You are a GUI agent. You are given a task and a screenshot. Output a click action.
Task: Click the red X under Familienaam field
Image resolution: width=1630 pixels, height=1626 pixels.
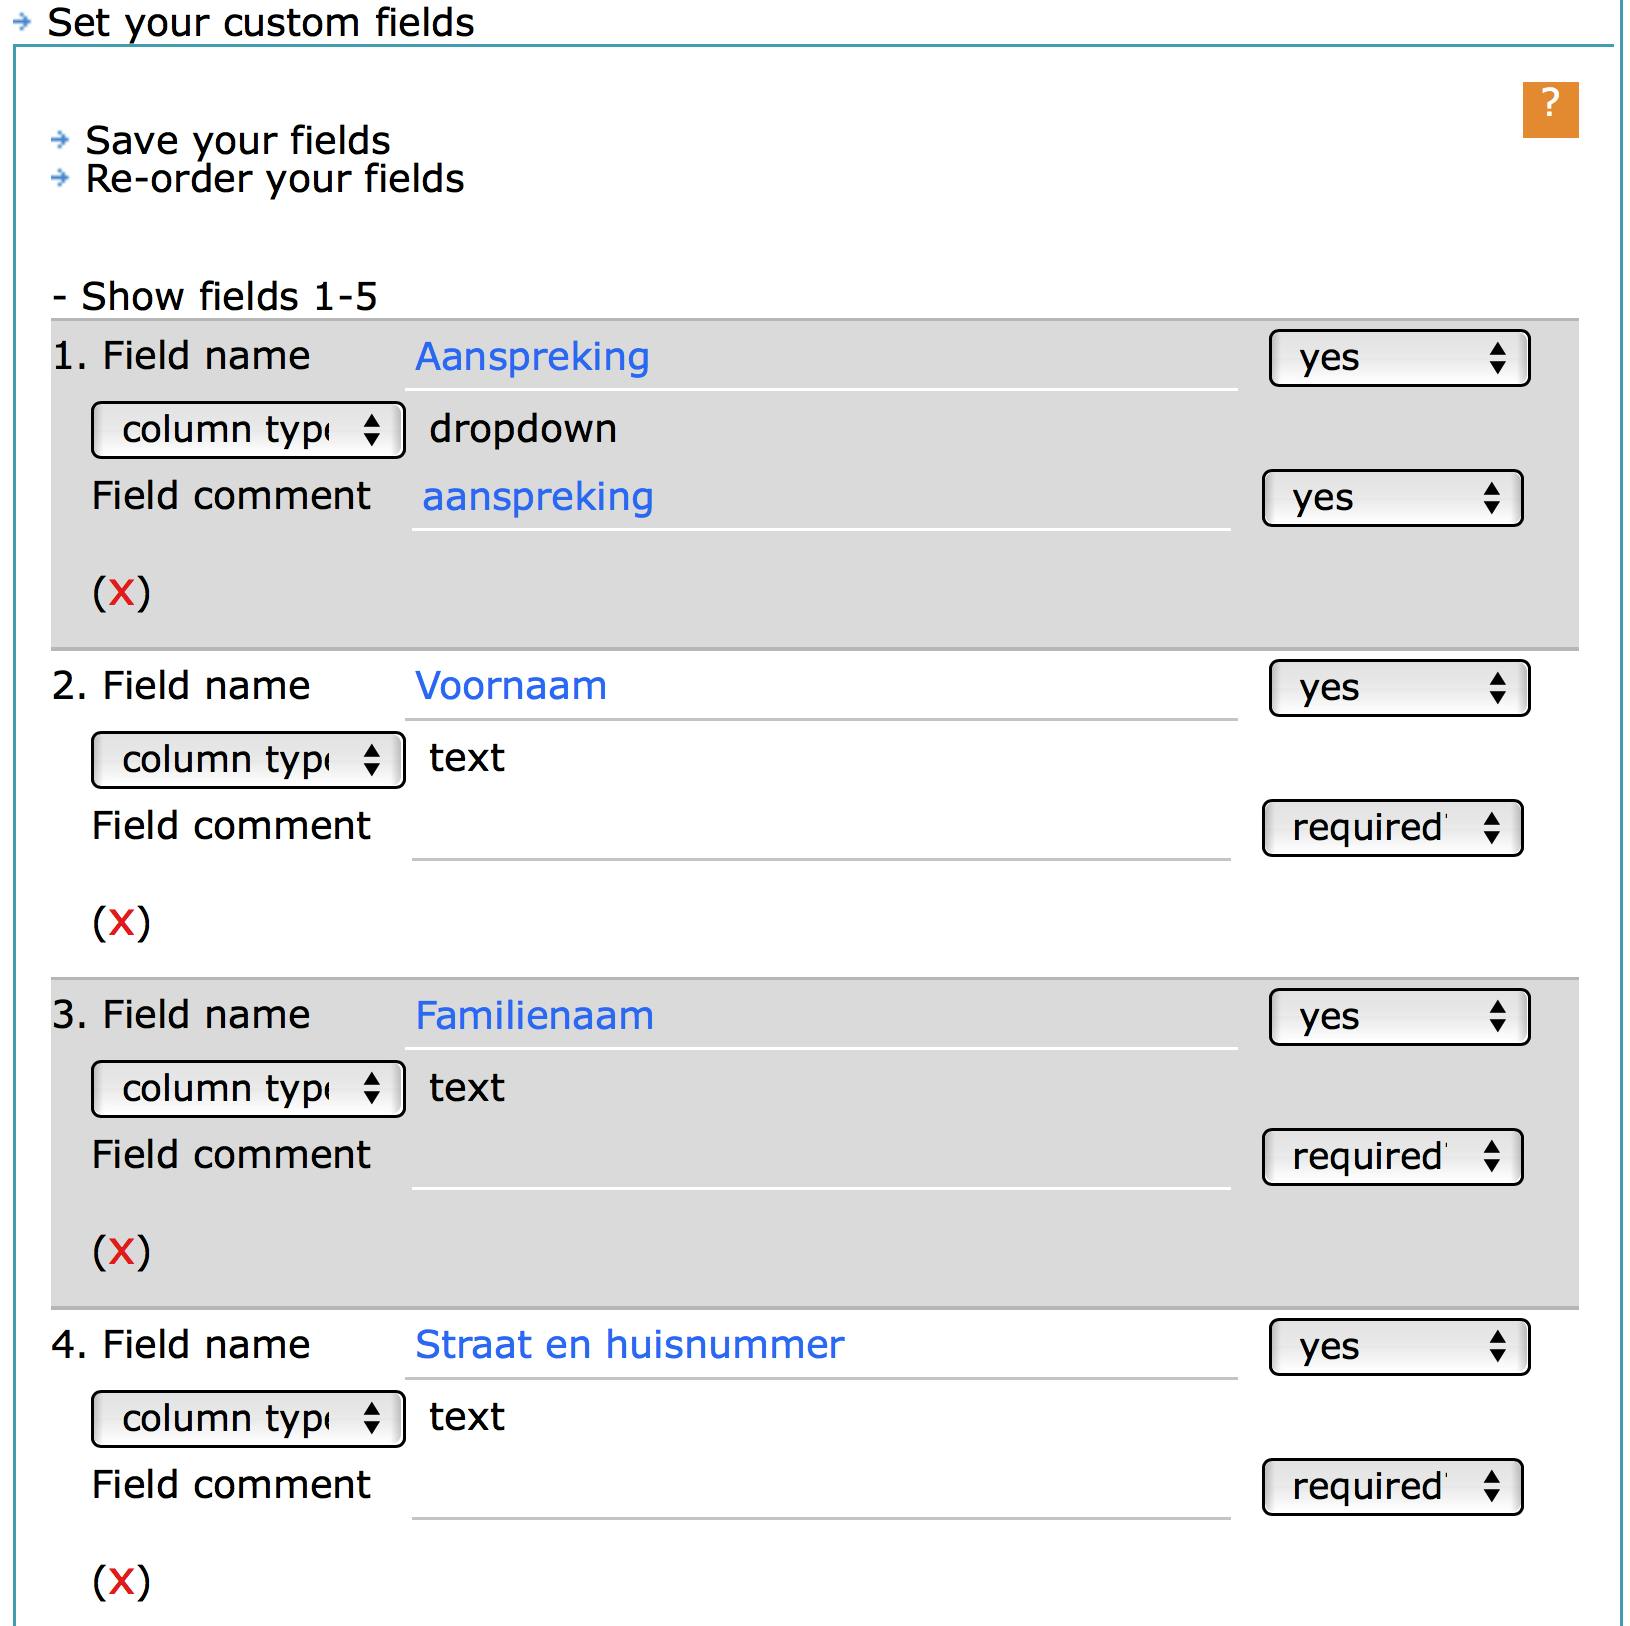(x=121, y=1250)
